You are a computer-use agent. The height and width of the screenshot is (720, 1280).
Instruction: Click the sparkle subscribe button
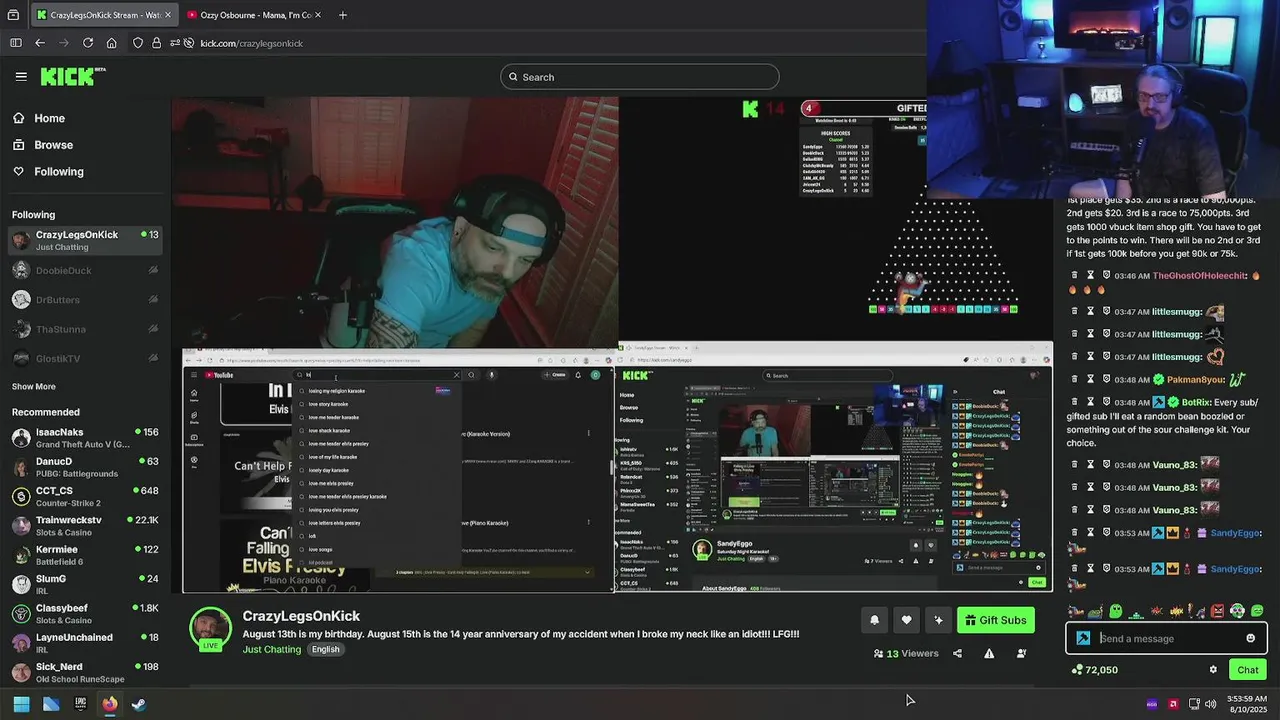[x=938, y=620]
